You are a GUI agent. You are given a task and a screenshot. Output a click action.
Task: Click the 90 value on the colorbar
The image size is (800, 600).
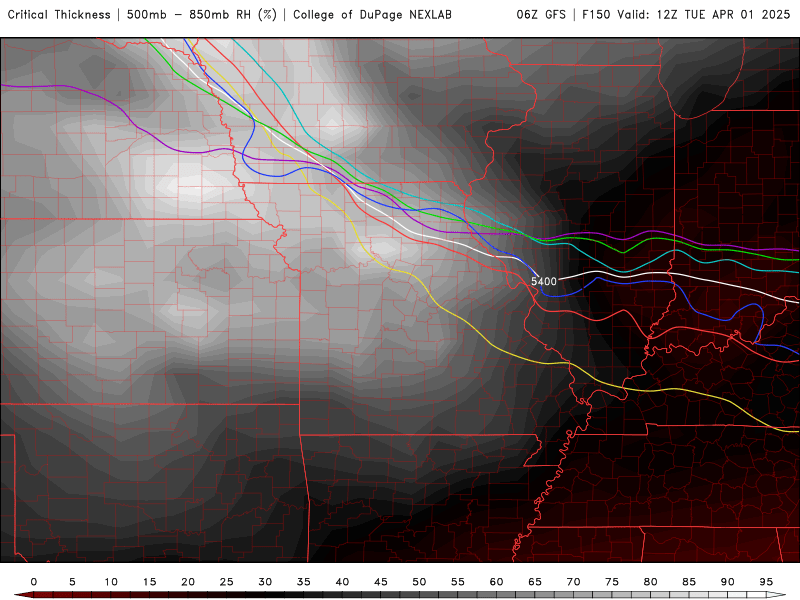click(728, 582)
